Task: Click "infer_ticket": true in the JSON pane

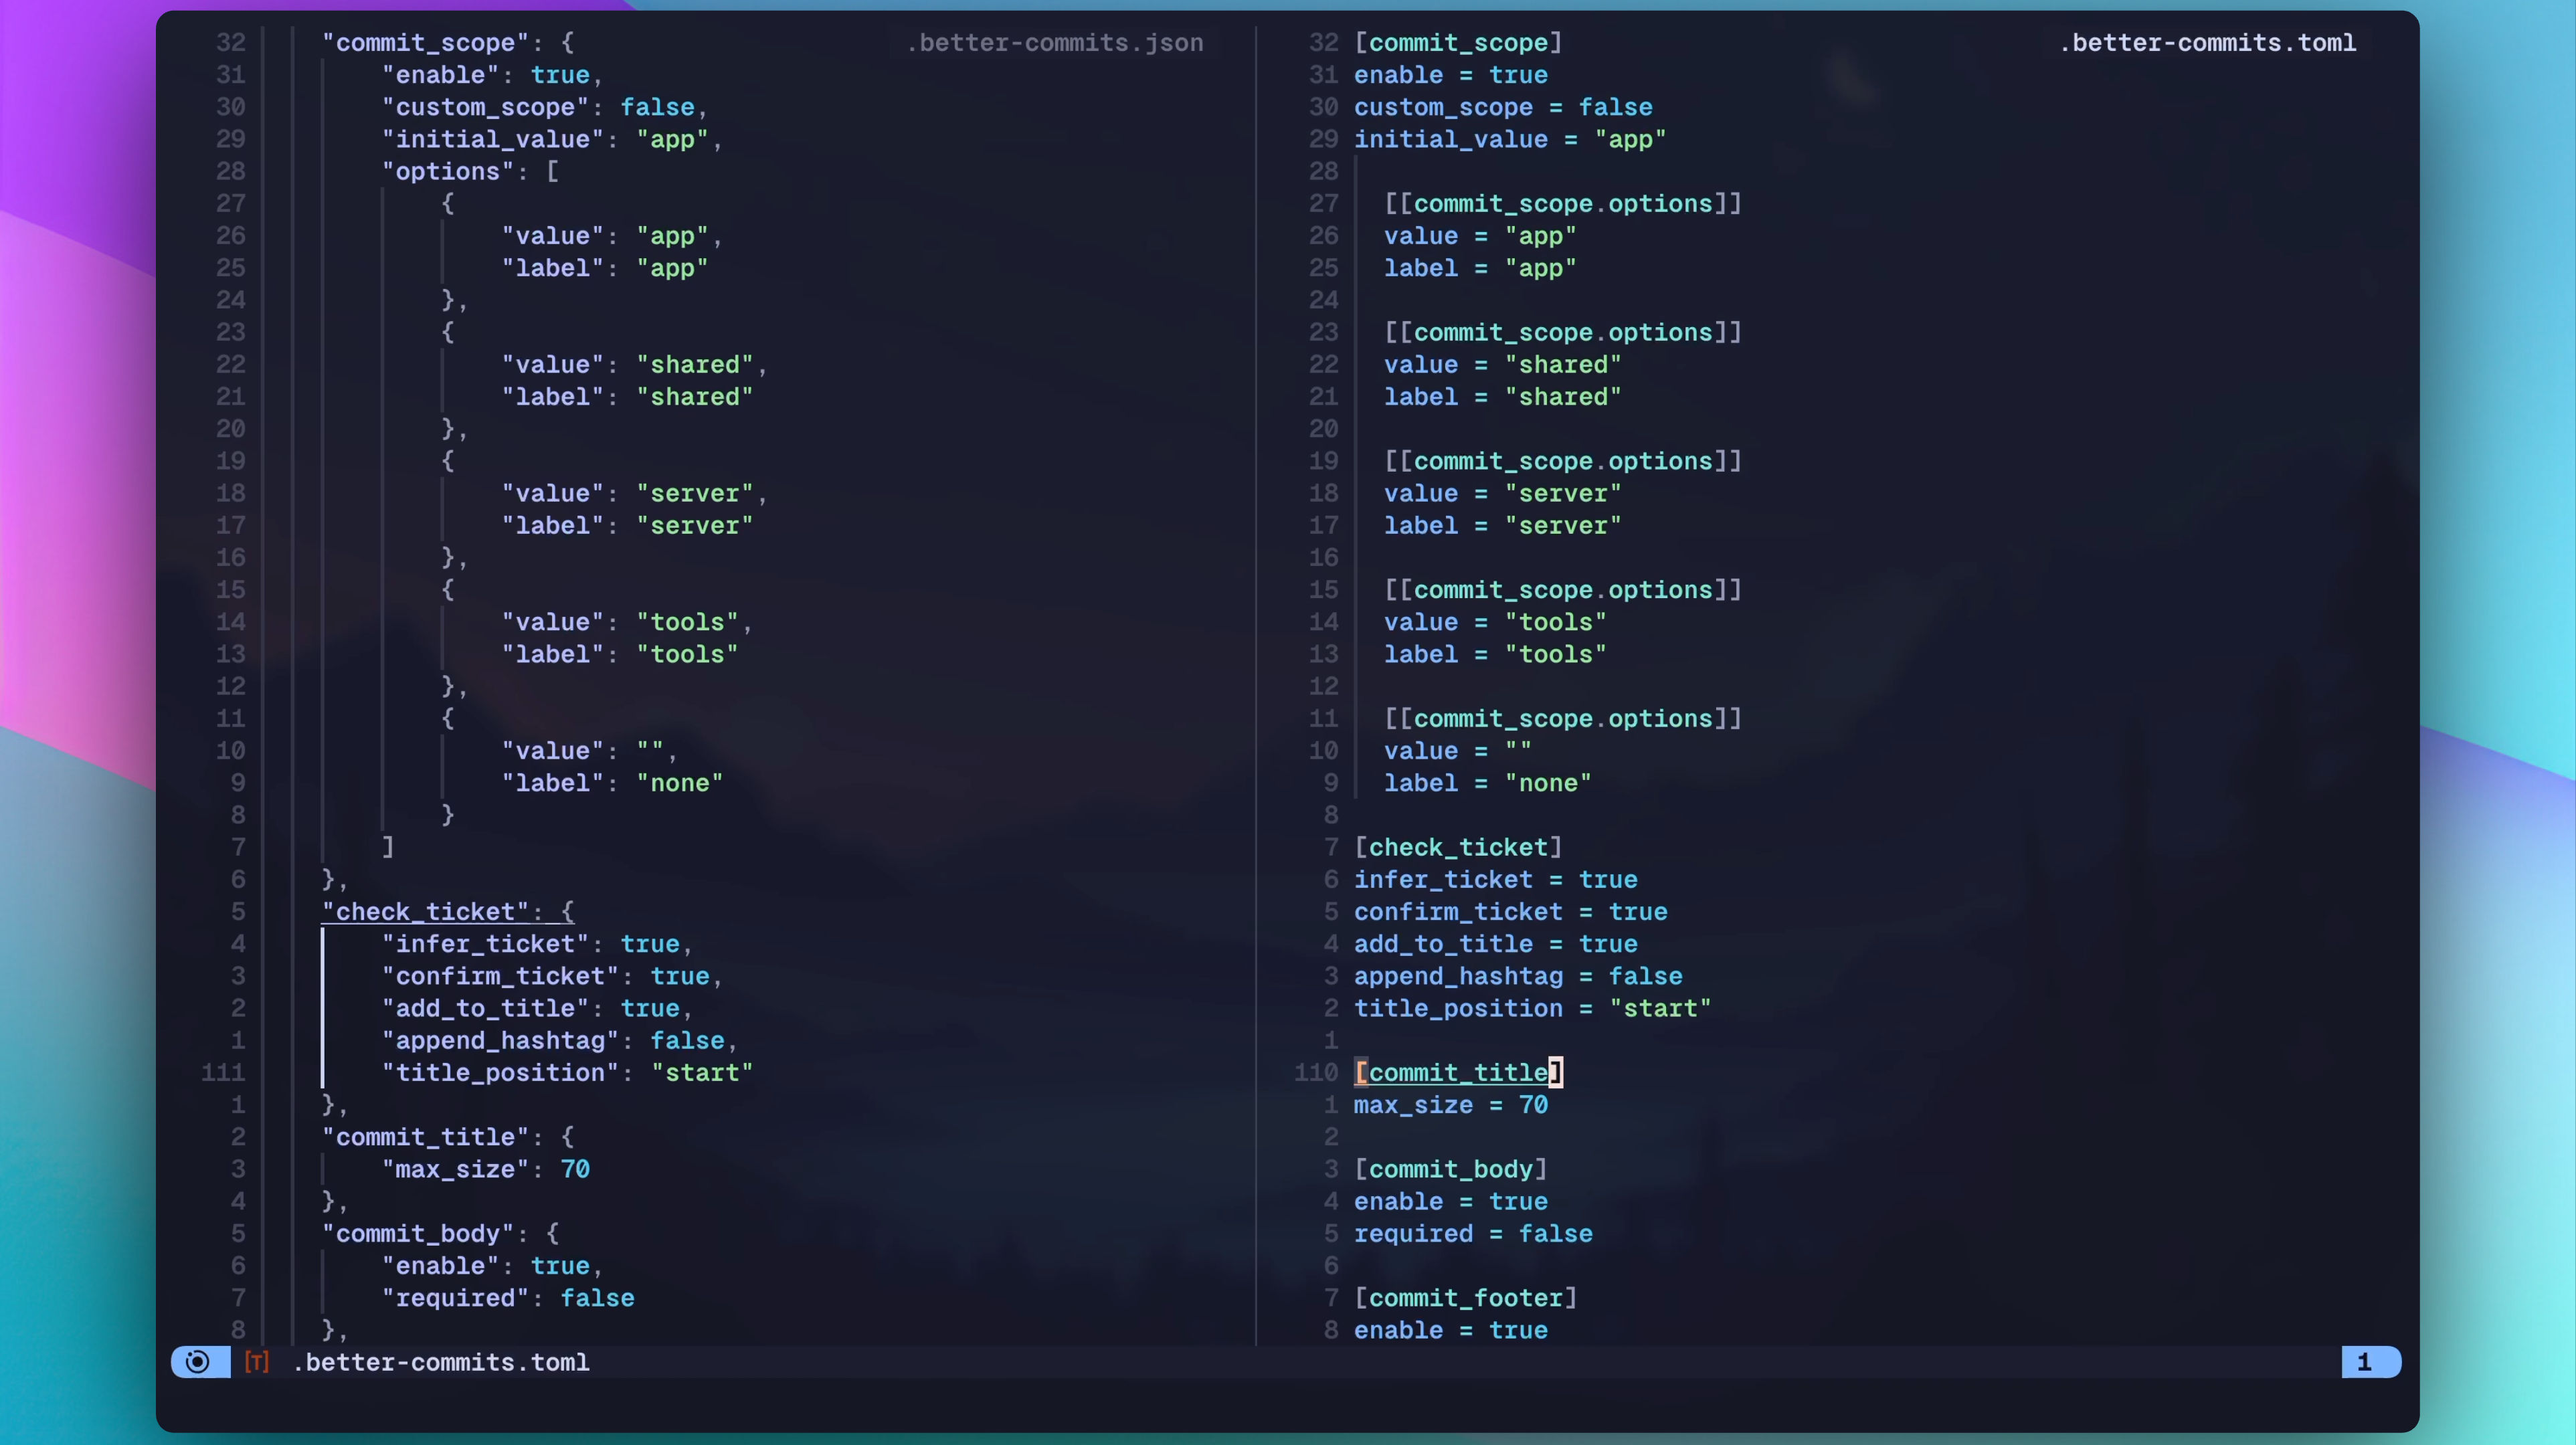Action: [x=537, y=944]
